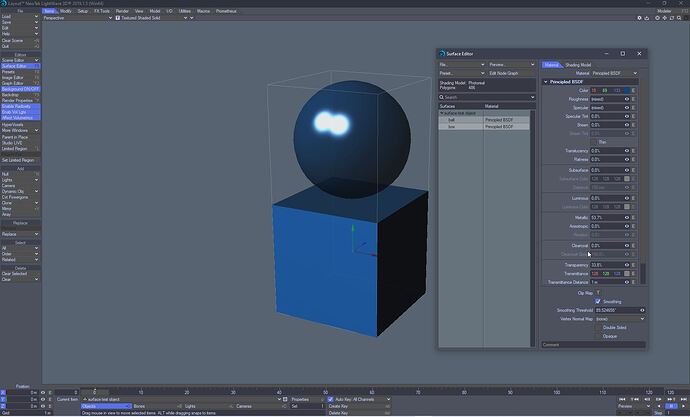Toggle Auto Key checkbox
The height and width of the screenshot is (417, 690).
(x=330, y=399)
